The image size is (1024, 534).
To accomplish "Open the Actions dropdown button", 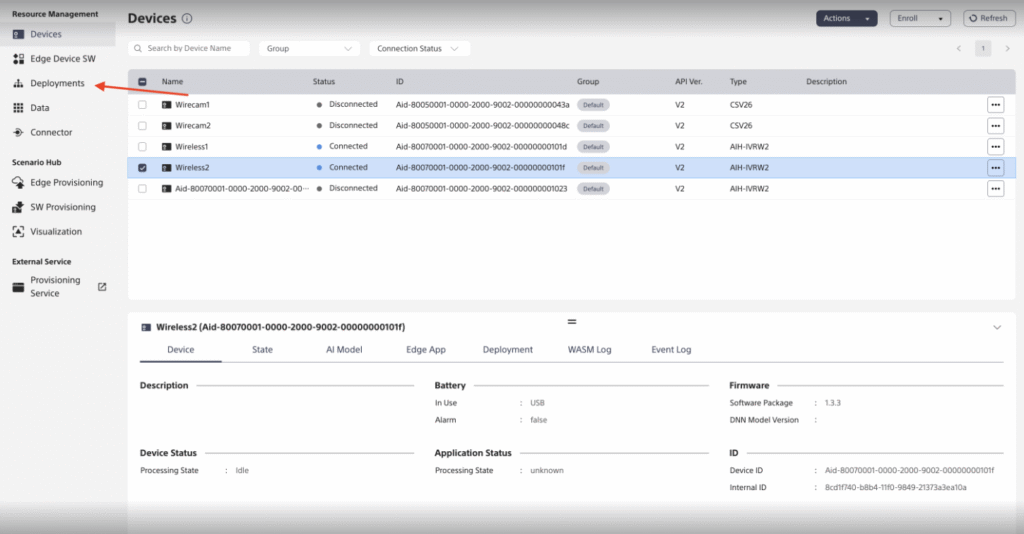I will (846, 18).
